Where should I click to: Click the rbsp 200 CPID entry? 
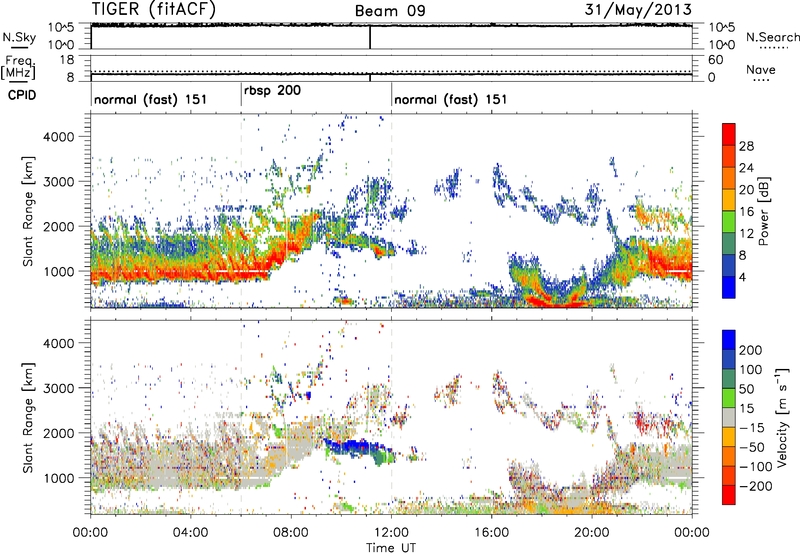click(272, 90)
